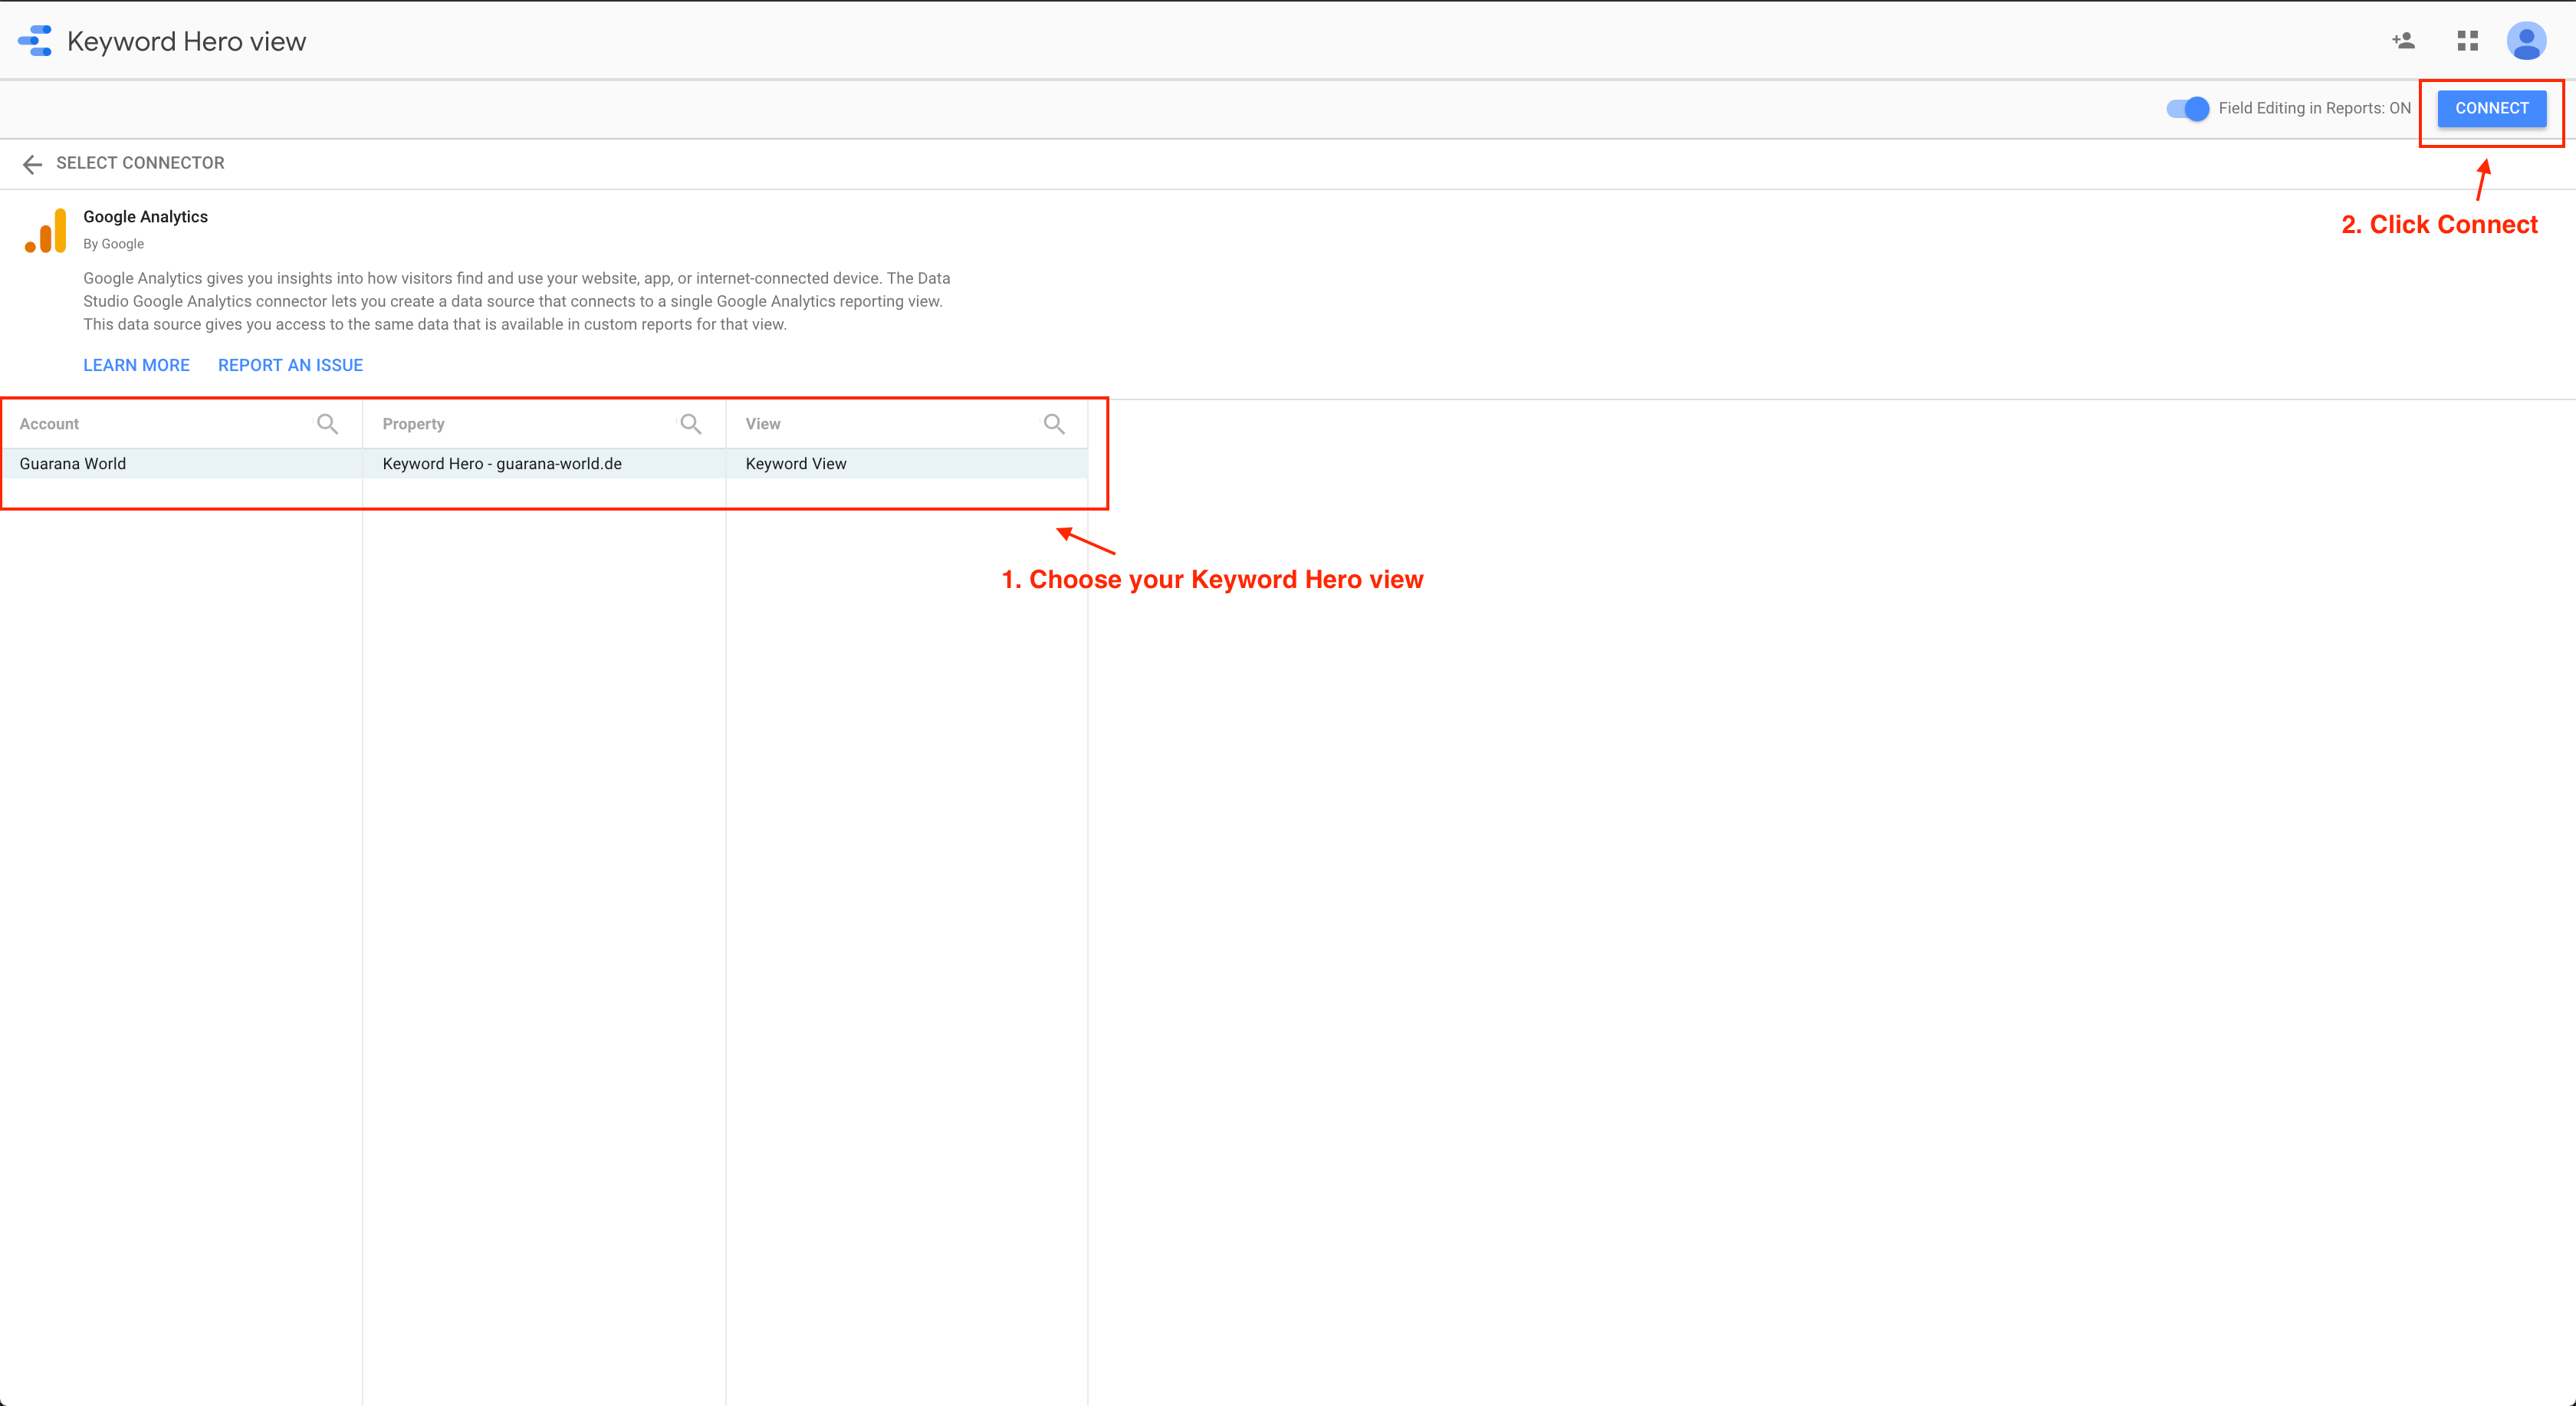Click the SELECT CONNECTOR label
This screenshot has height=1406, width=2576.
click(140, 163)
